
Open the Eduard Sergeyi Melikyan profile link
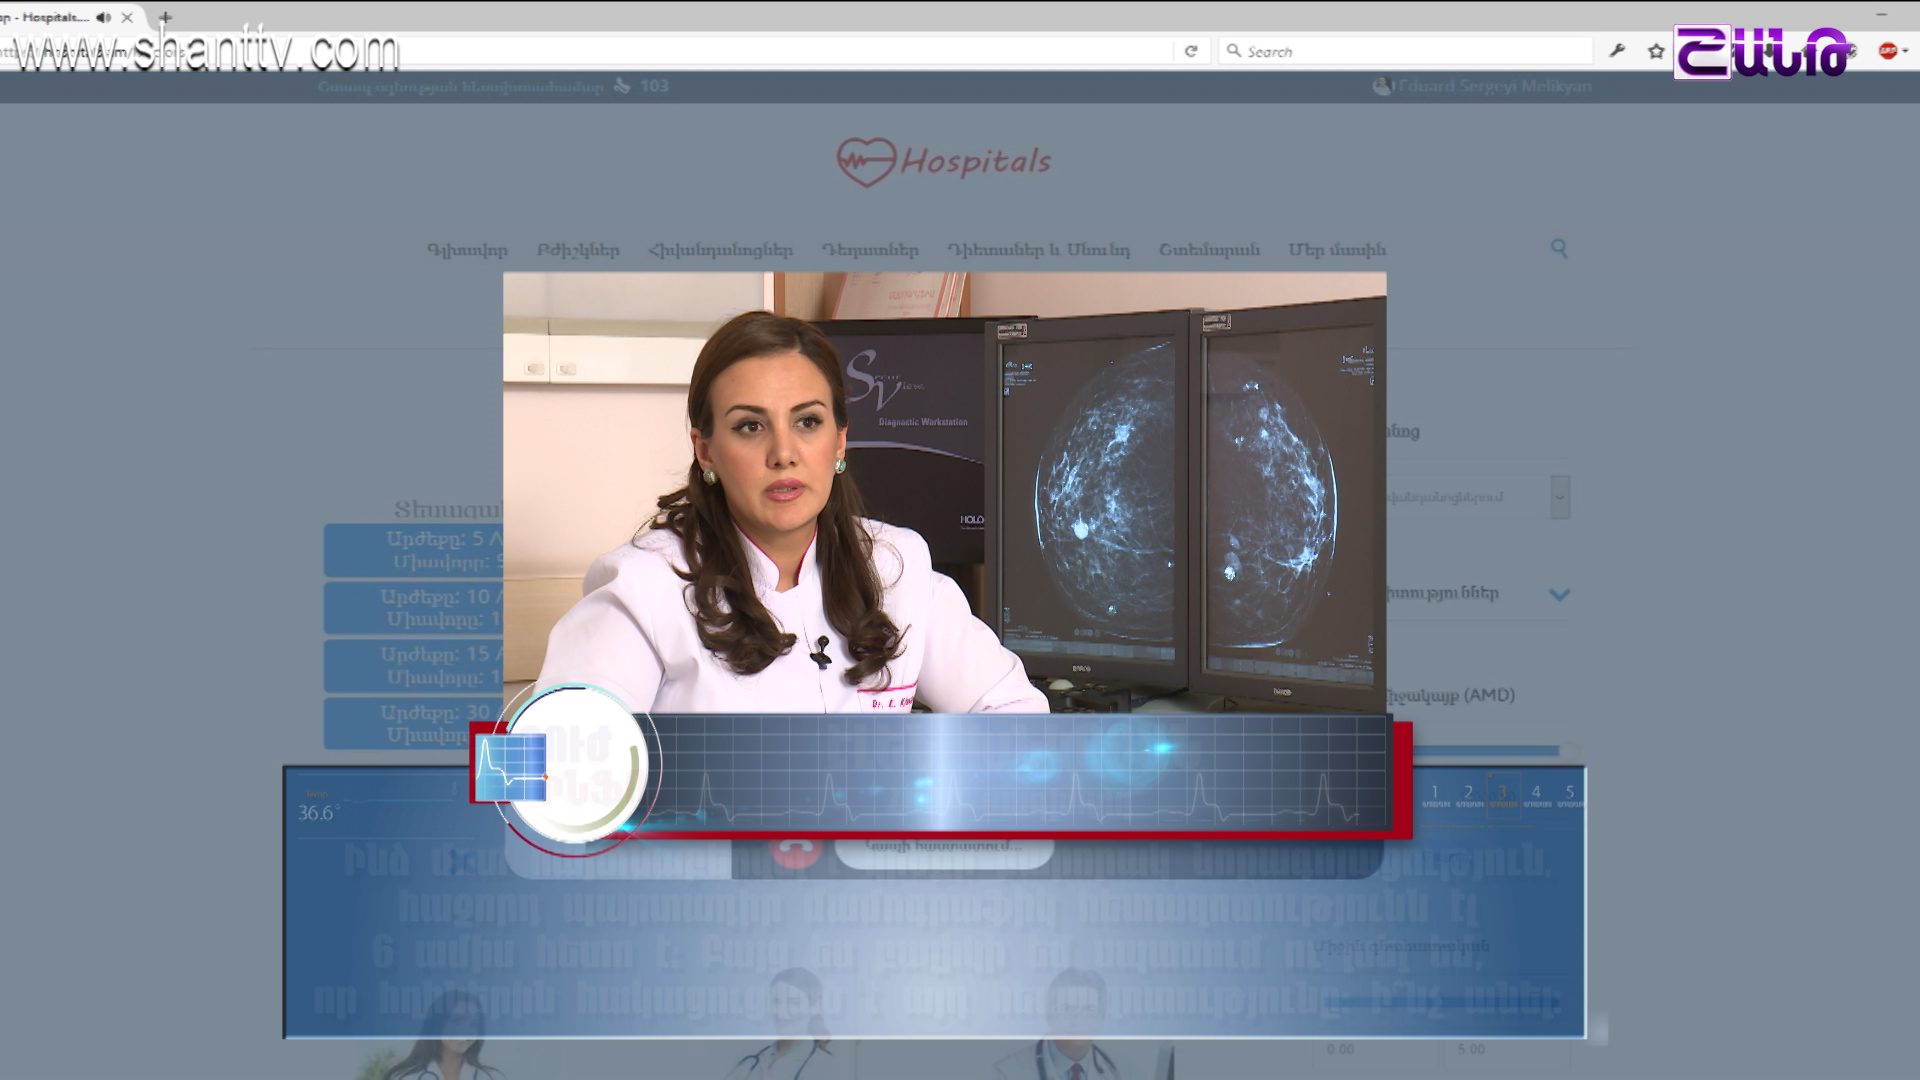pyautogui.click(x=1484, y=86)
